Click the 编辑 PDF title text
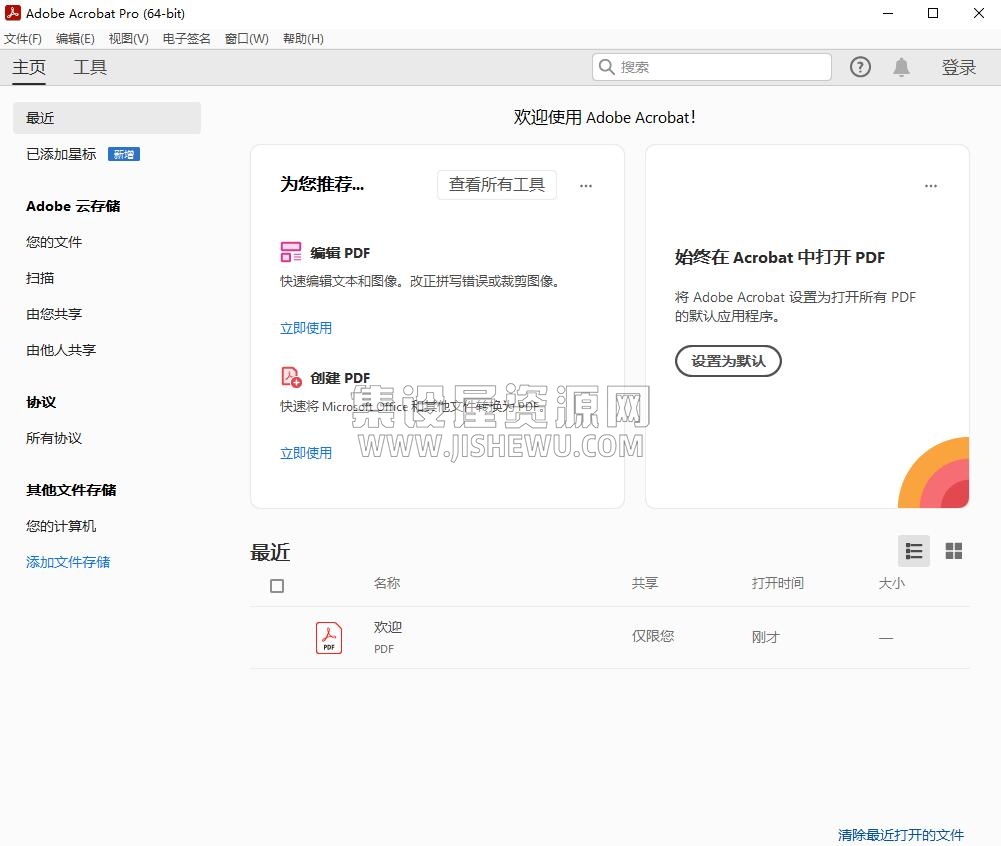 (340, 253)
